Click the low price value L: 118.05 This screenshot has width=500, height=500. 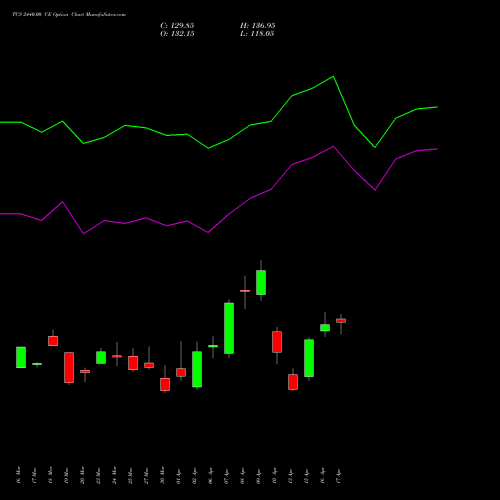257,34
